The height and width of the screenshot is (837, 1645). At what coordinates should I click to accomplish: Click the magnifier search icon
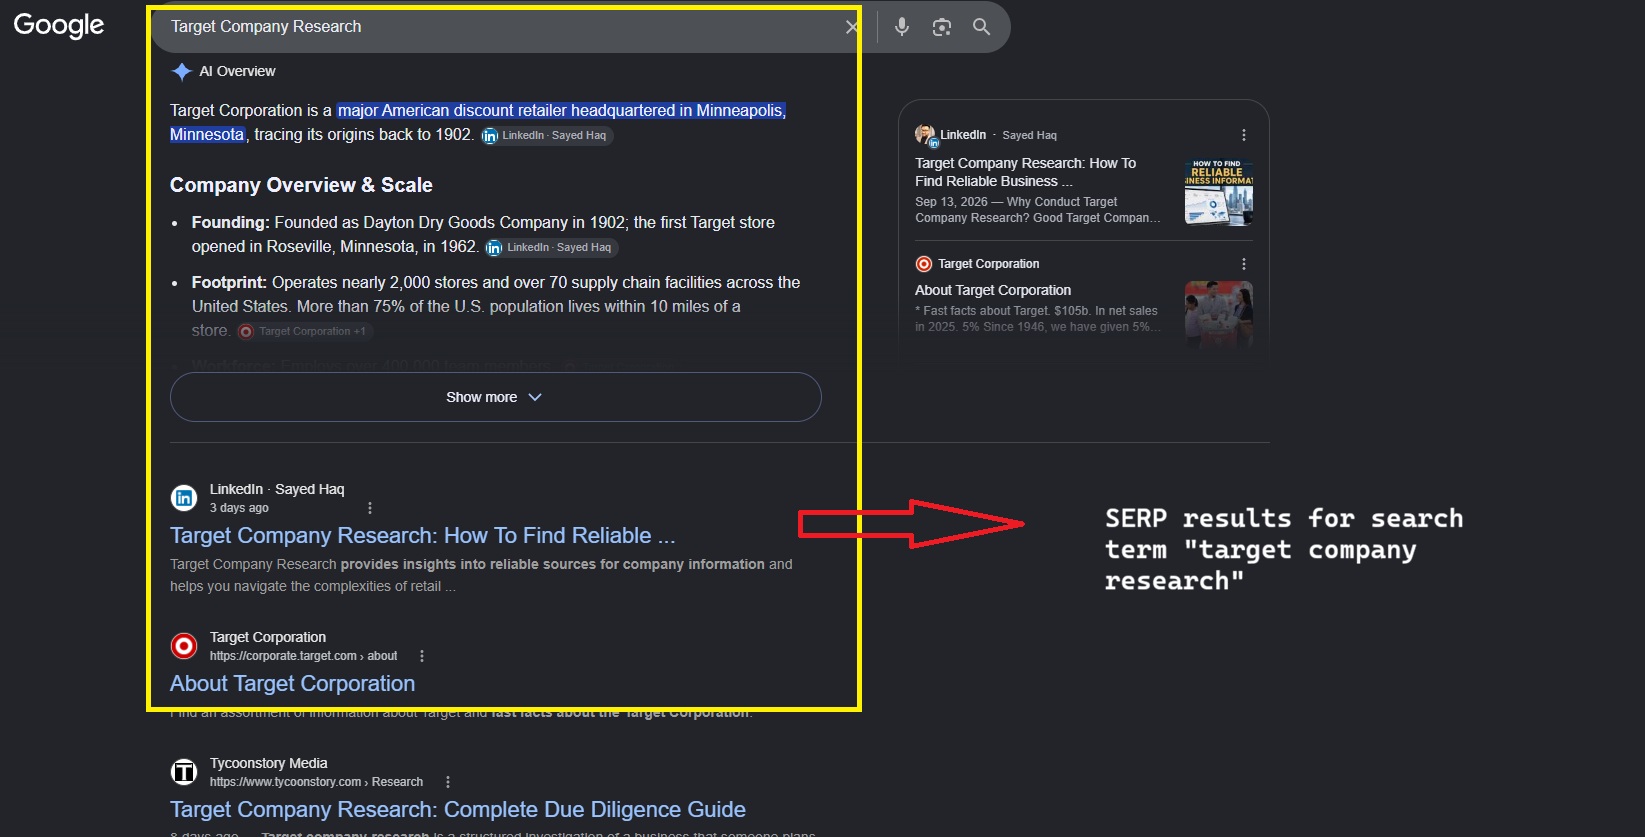[982, 27]
